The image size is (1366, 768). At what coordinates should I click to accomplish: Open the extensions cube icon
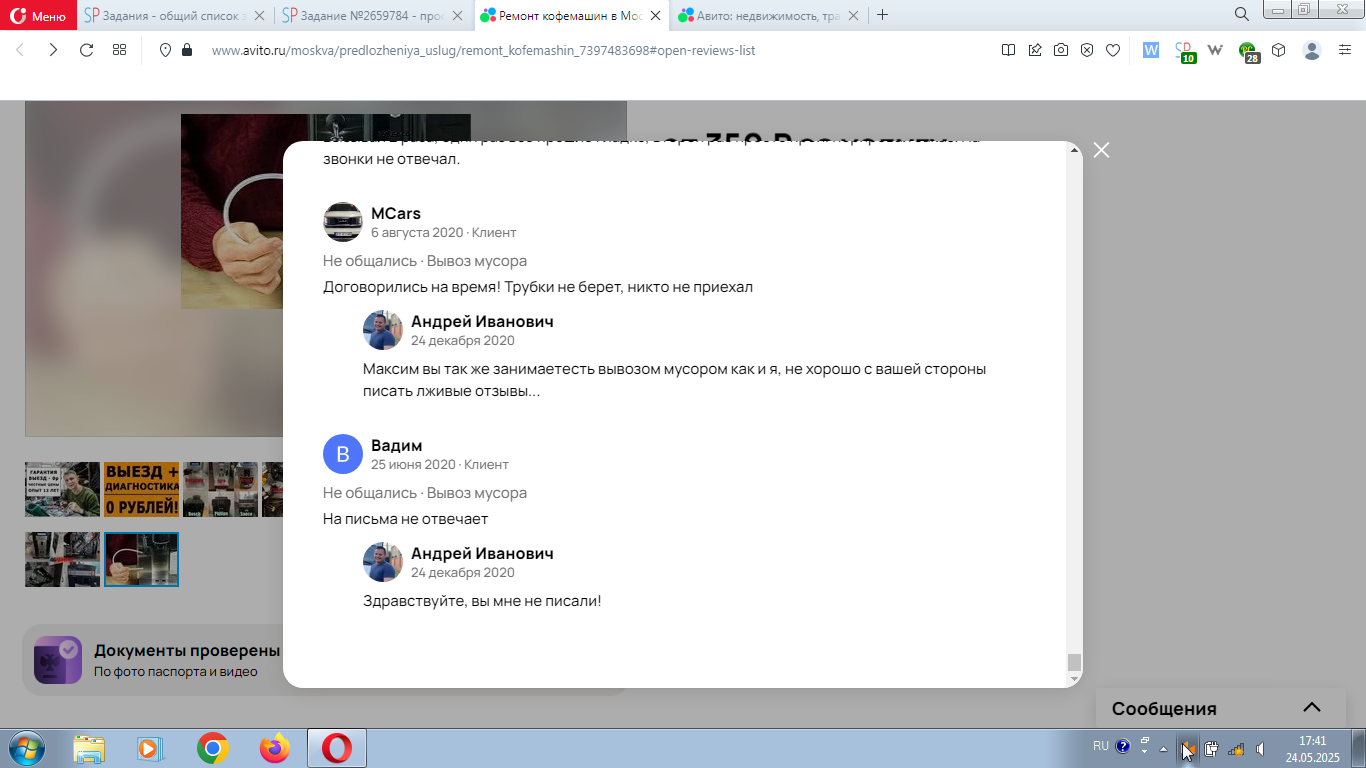(1278, 50)
